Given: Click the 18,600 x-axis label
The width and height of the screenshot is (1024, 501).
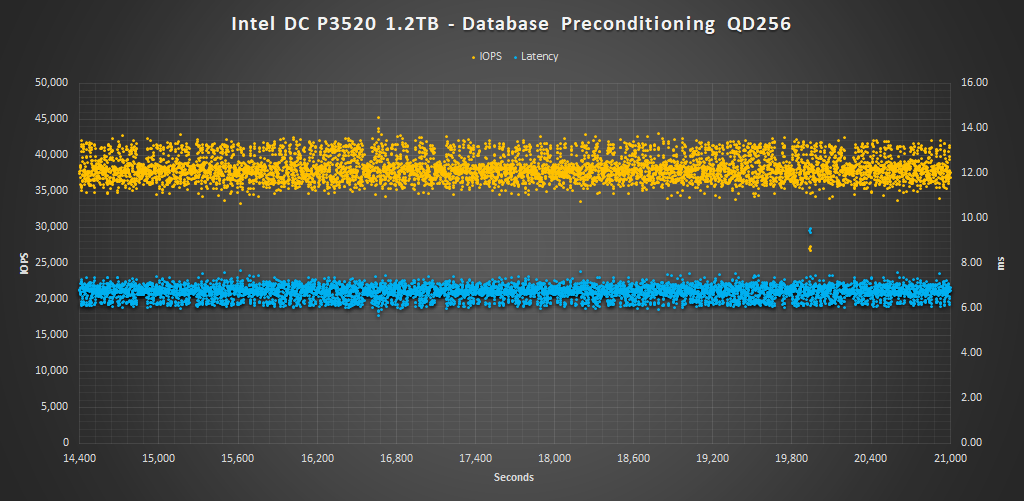Looking at the screenshot, I should 633,459.
